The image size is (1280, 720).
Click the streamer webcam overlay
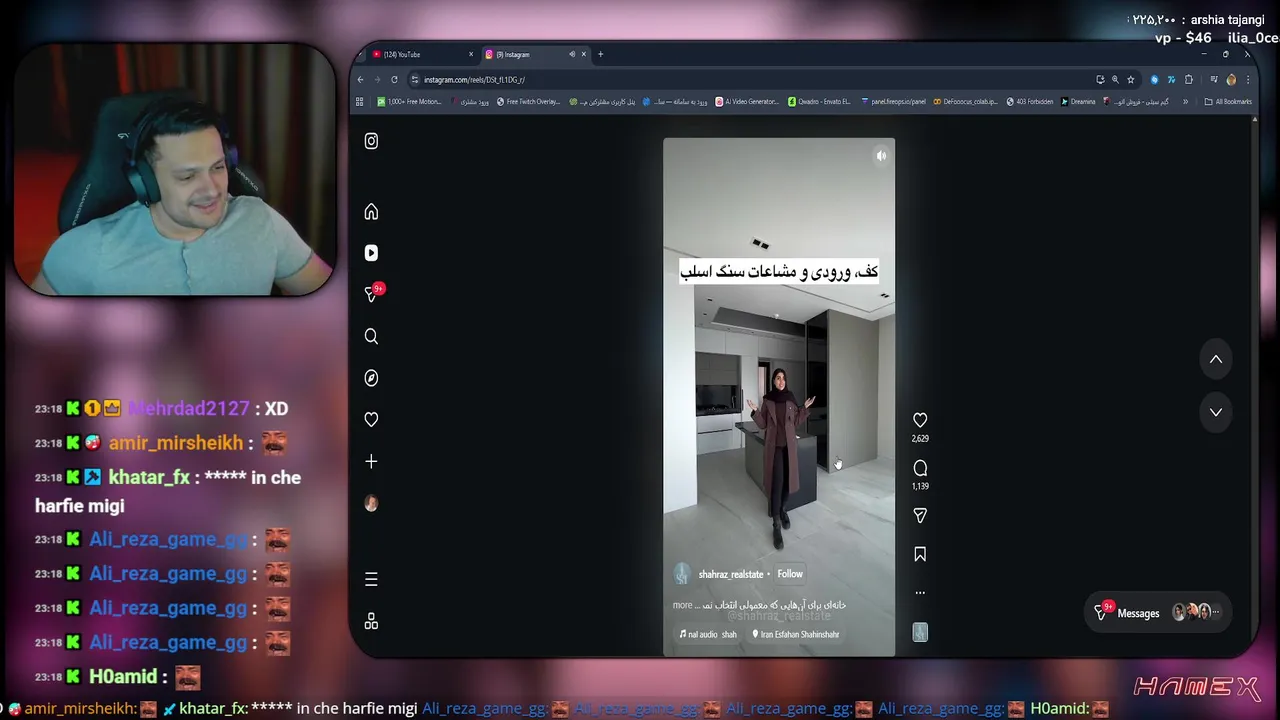[x=174, y=171]
